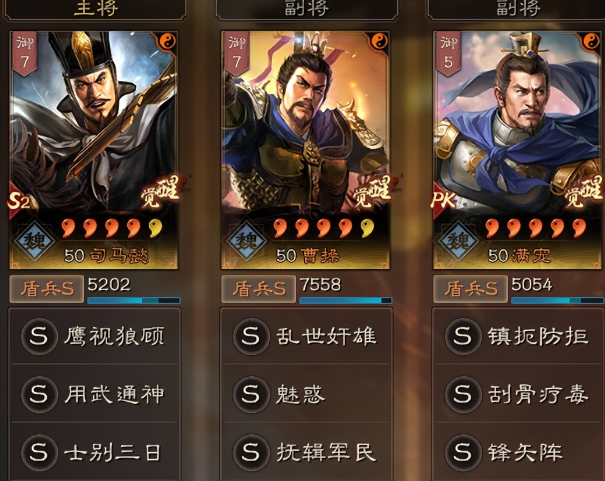The width and height of the screenshot is (605, 481).
Task: Select the 士别三日 skill slot
Action: coord(95,452)
